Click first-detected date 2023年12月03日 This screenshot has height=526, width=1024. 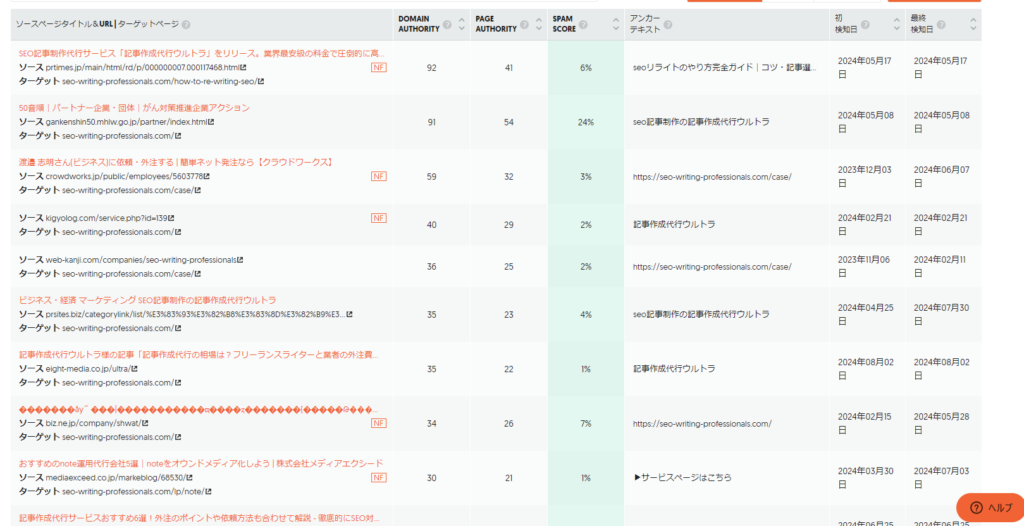[x=865, y=176]
